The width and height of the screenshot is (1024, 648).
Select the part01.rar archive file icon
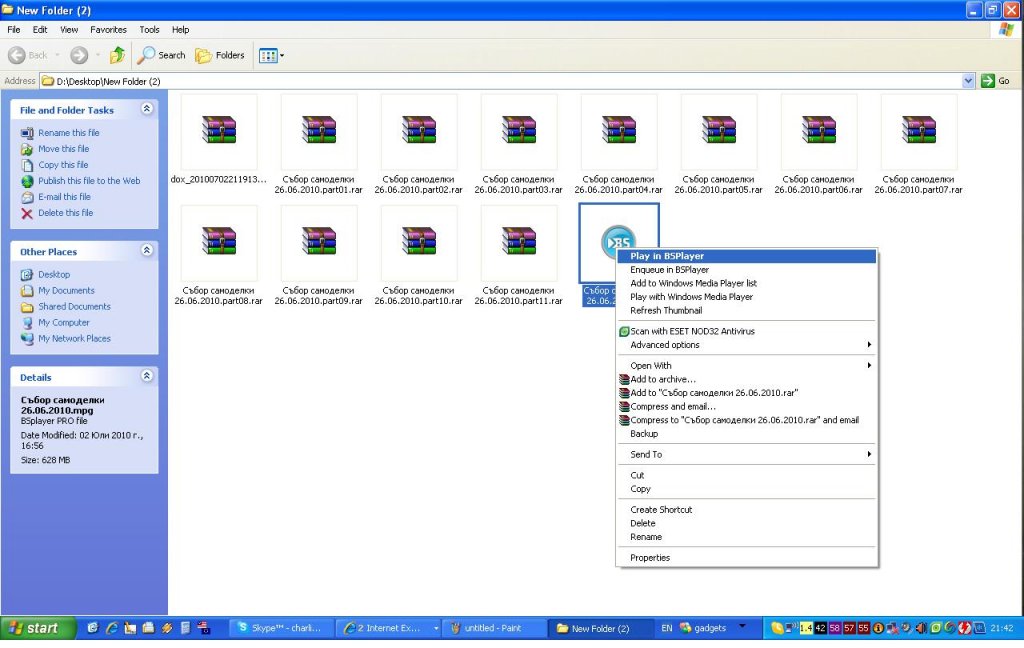[x=319, y=132]
